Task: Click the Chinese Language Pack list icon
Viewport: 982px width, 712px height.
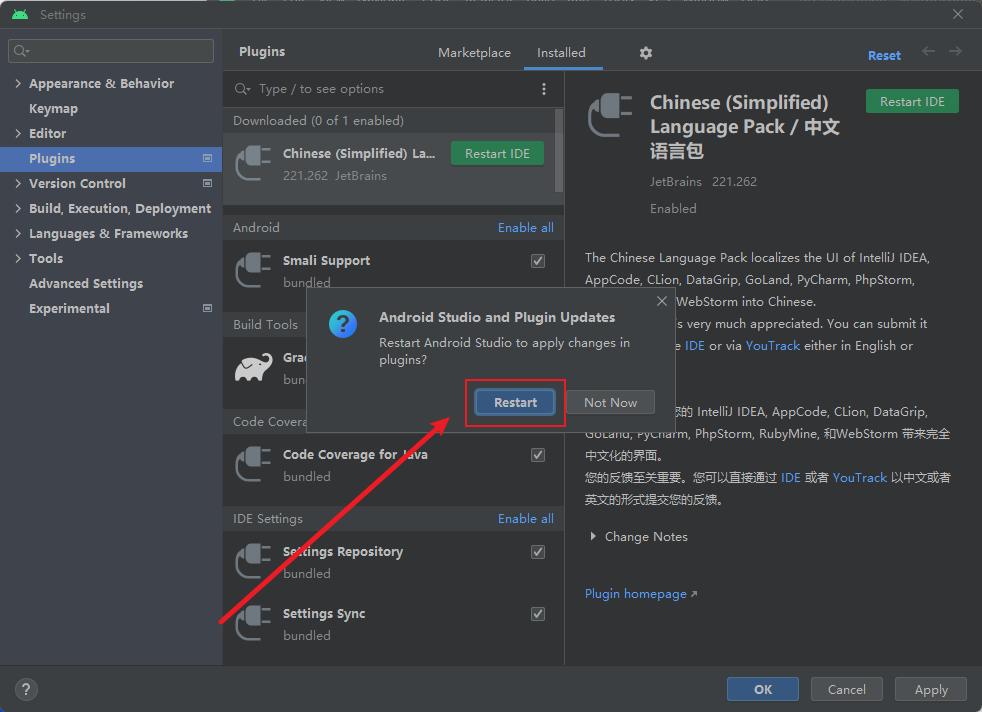Action: pos(253,163)
